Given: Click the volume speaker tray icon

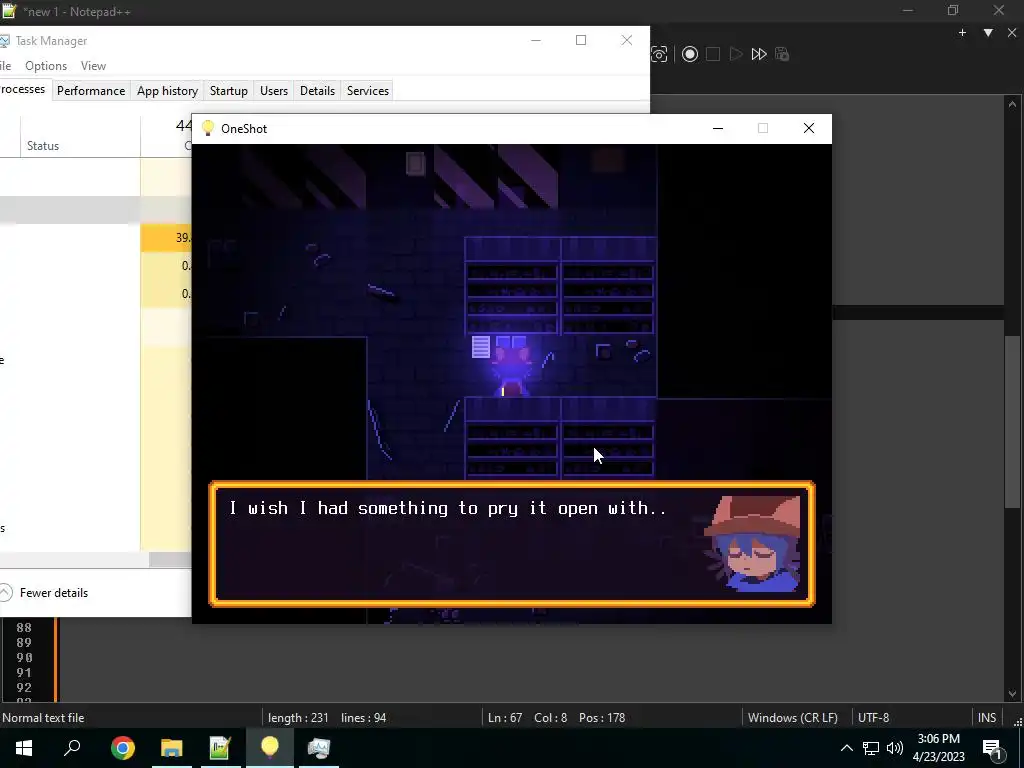Looking at the screenshot, I should coord(895,748).
